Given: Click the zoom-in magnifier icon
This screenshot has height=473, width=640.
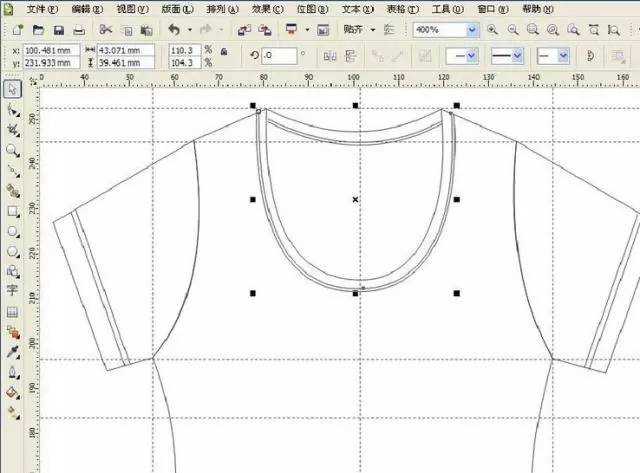Looking at the screenshot, I should (492, 30).
